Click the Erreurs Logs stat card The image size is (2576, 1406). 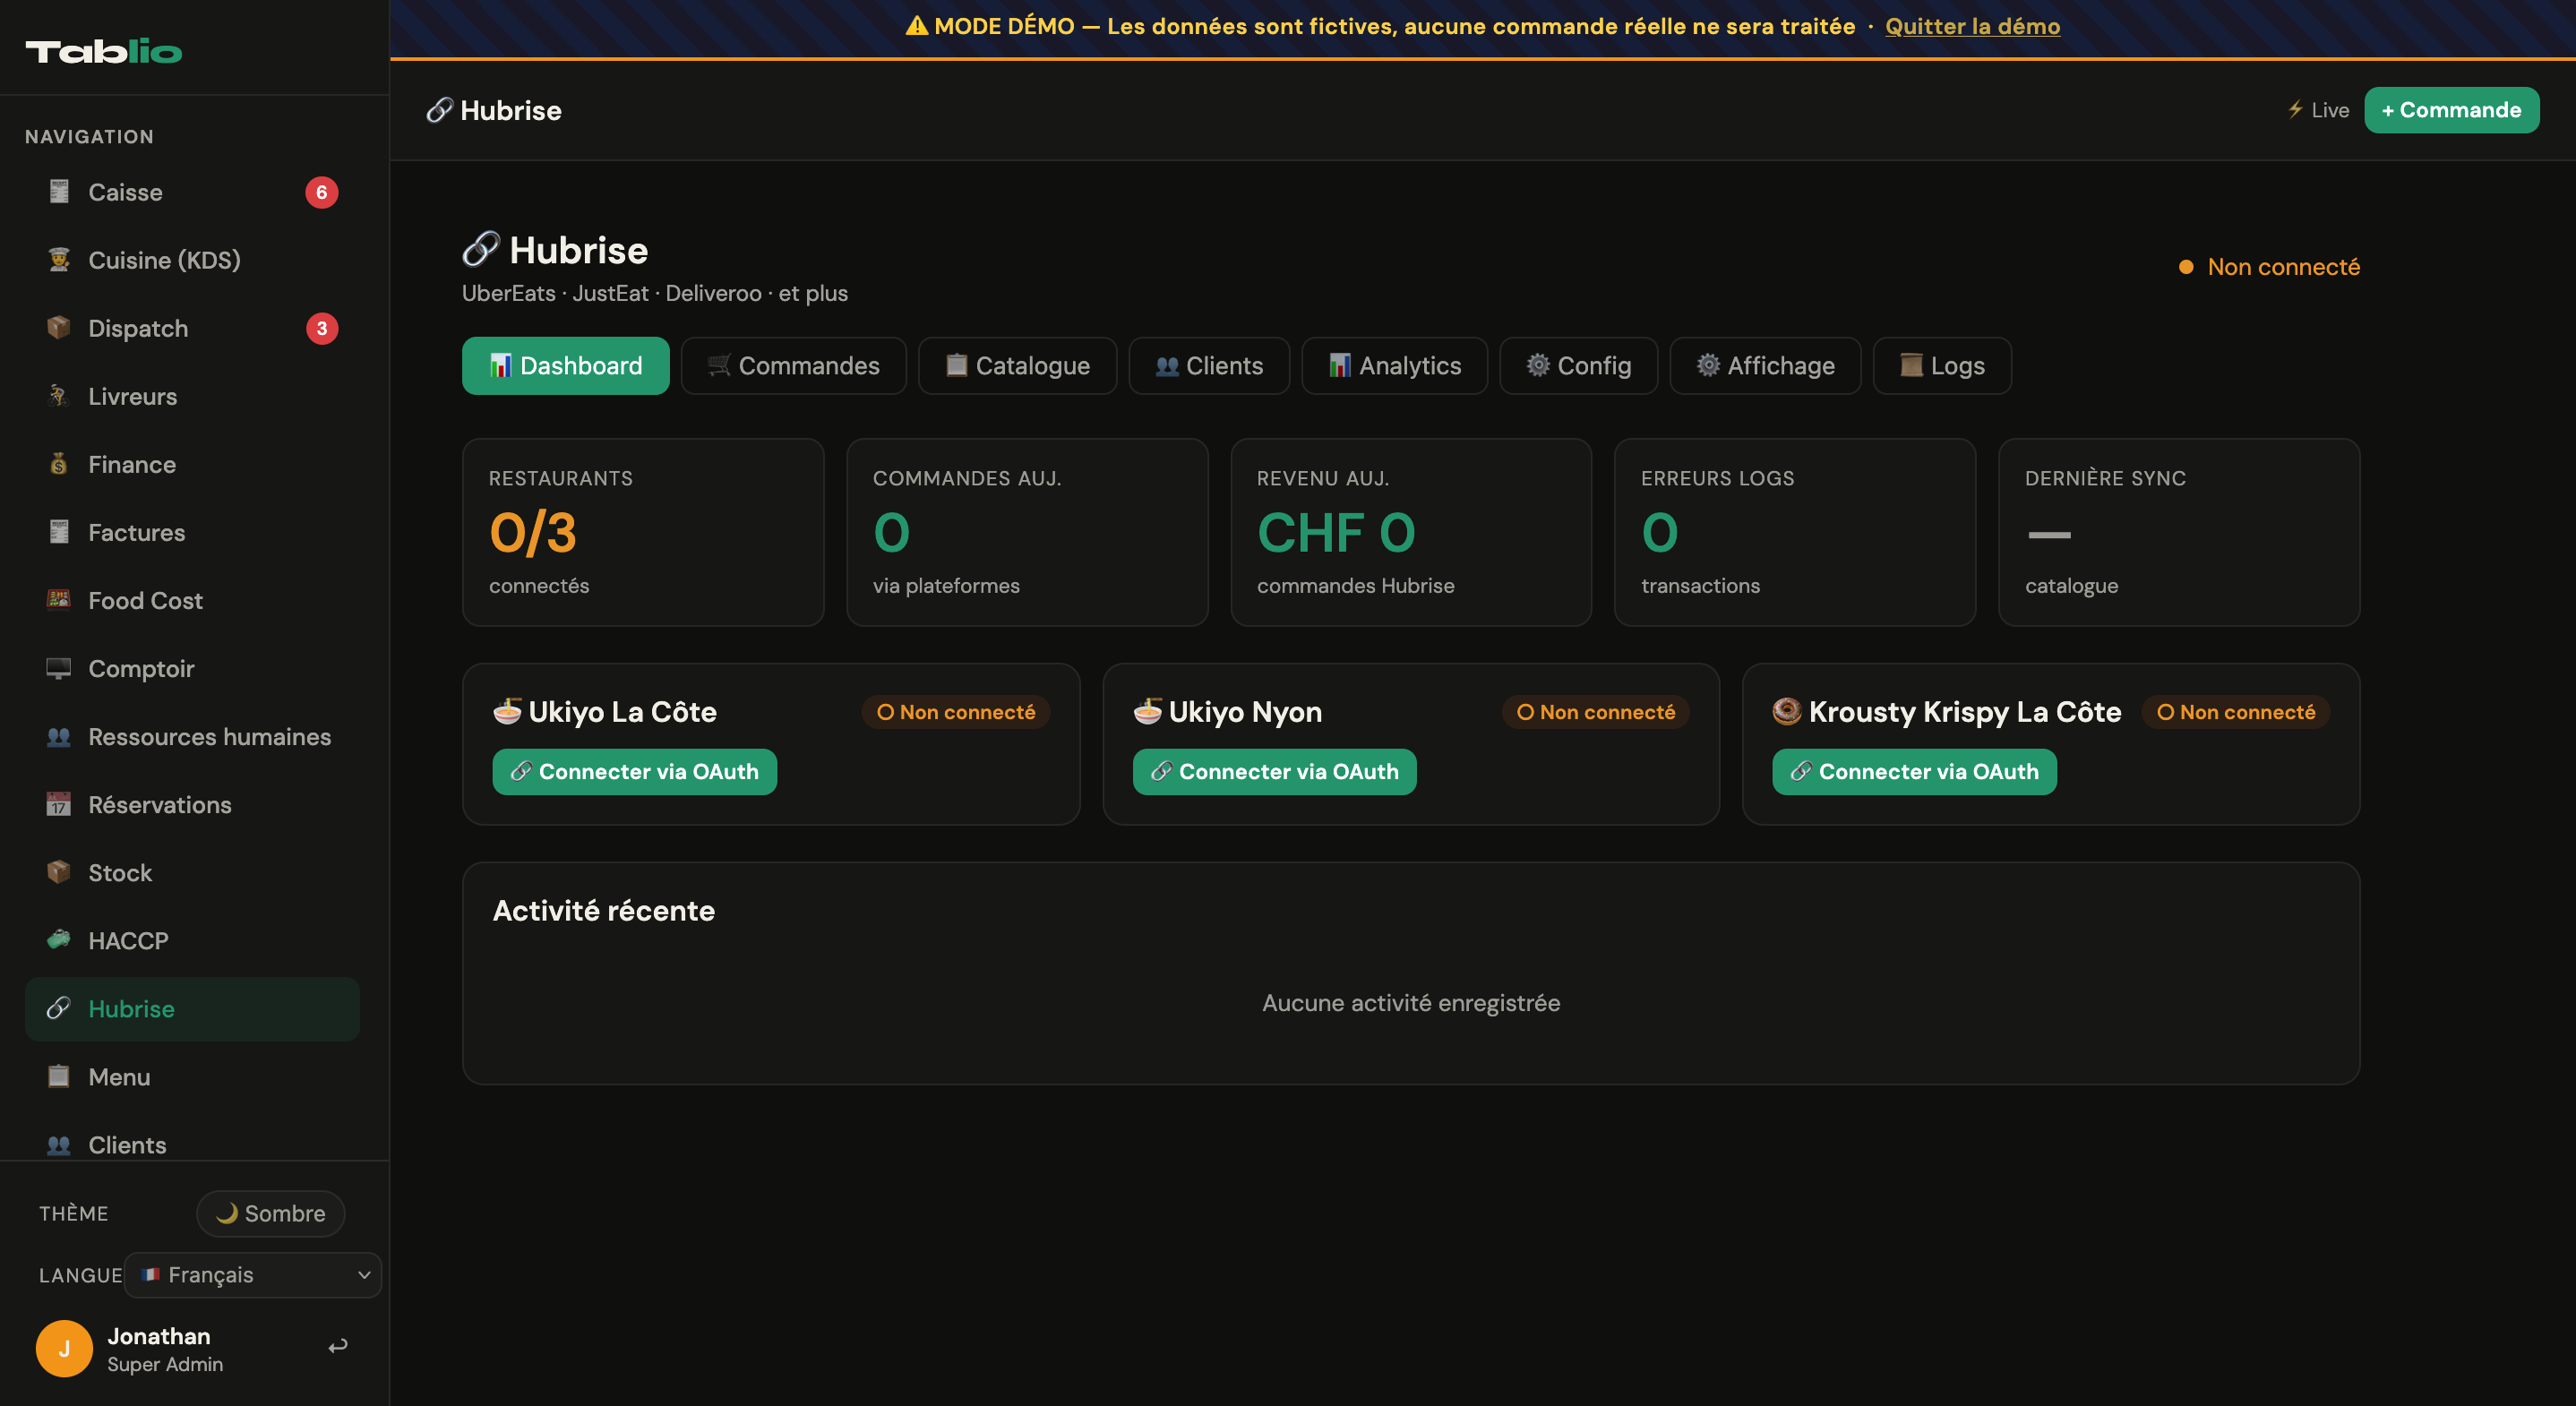pyautogui.click(x=1795, y=532)
